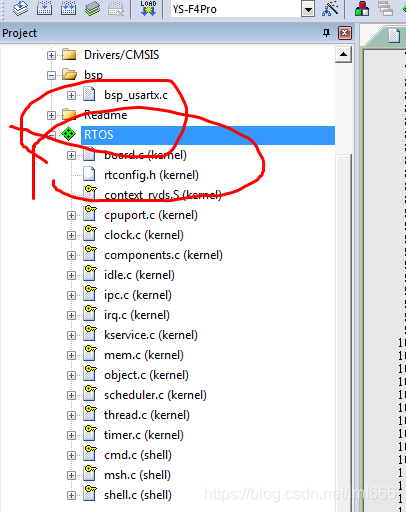Click the mem.c locked file icon
Screen dimensions: 406x512
click(90, 353)
